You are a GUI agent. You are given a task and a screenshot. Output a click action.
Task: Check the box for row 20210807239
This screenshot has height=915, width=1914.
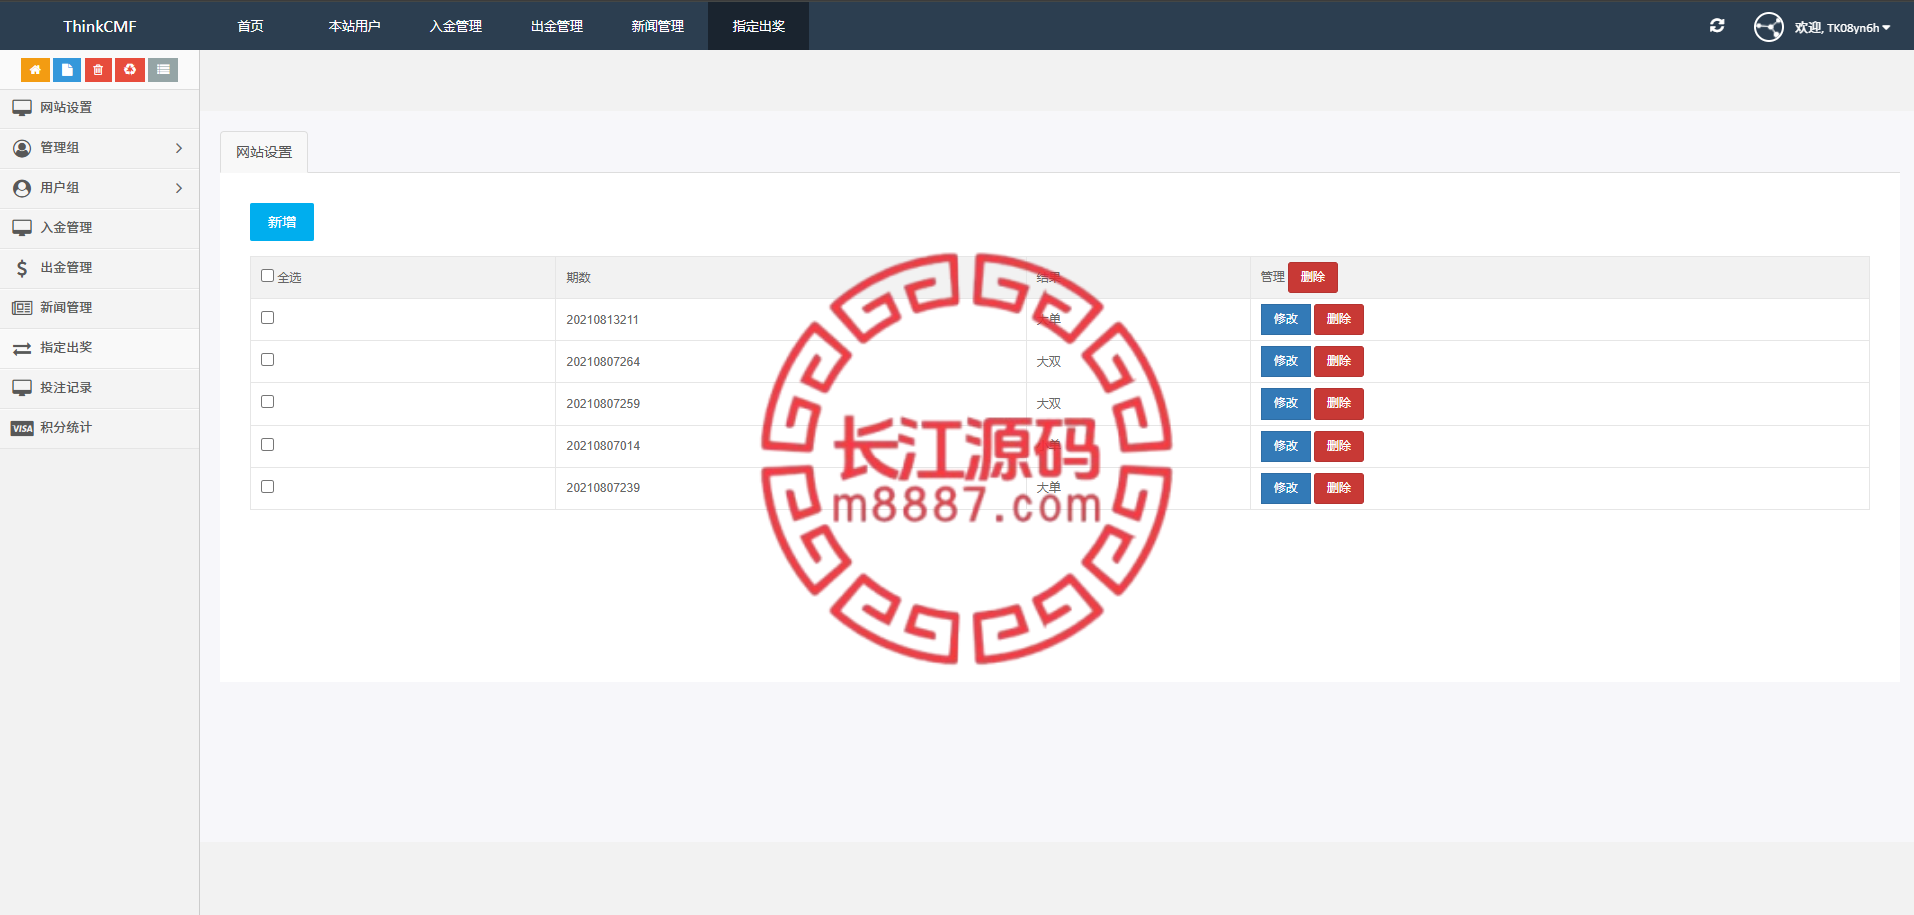[267, 487]
